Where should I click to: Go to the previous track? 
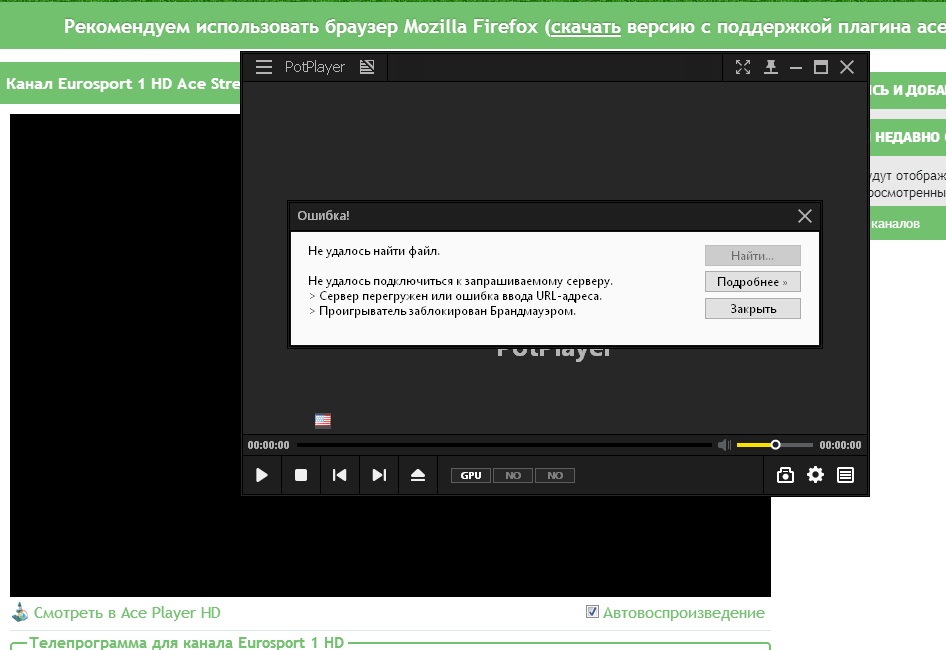340,475
